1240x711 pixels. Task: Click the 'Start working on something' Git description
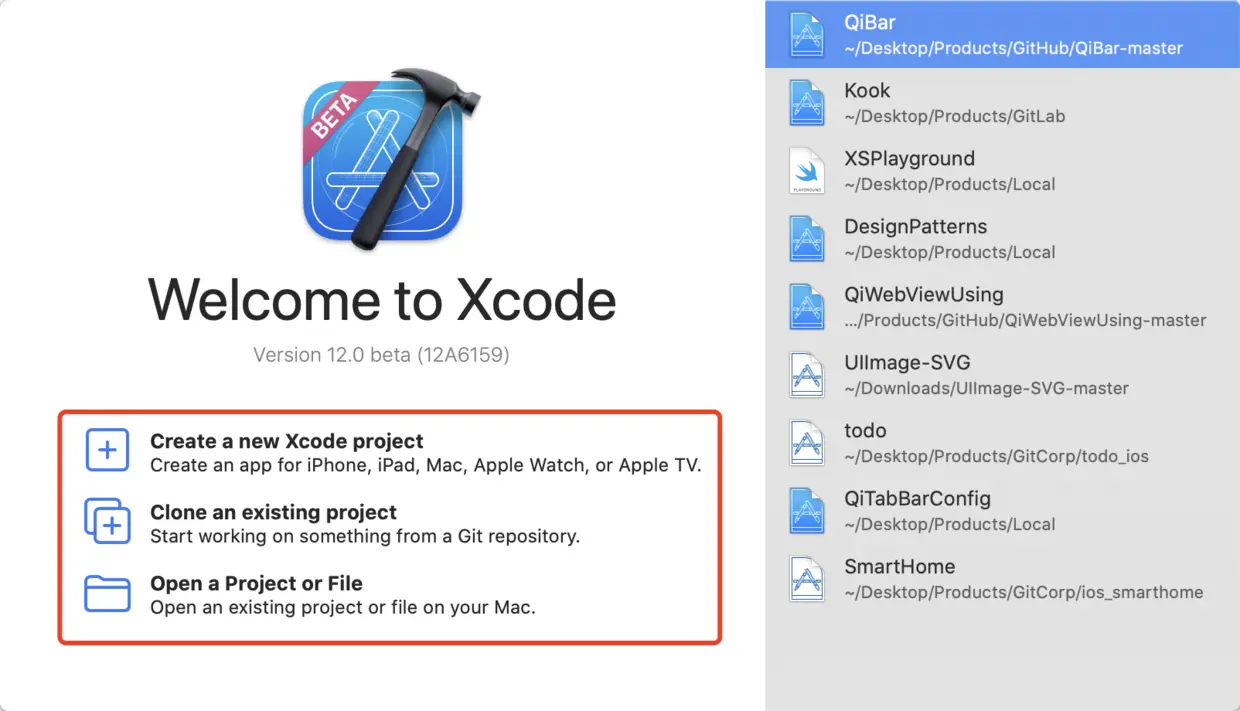pyautogui.click(x=365, y=536)
